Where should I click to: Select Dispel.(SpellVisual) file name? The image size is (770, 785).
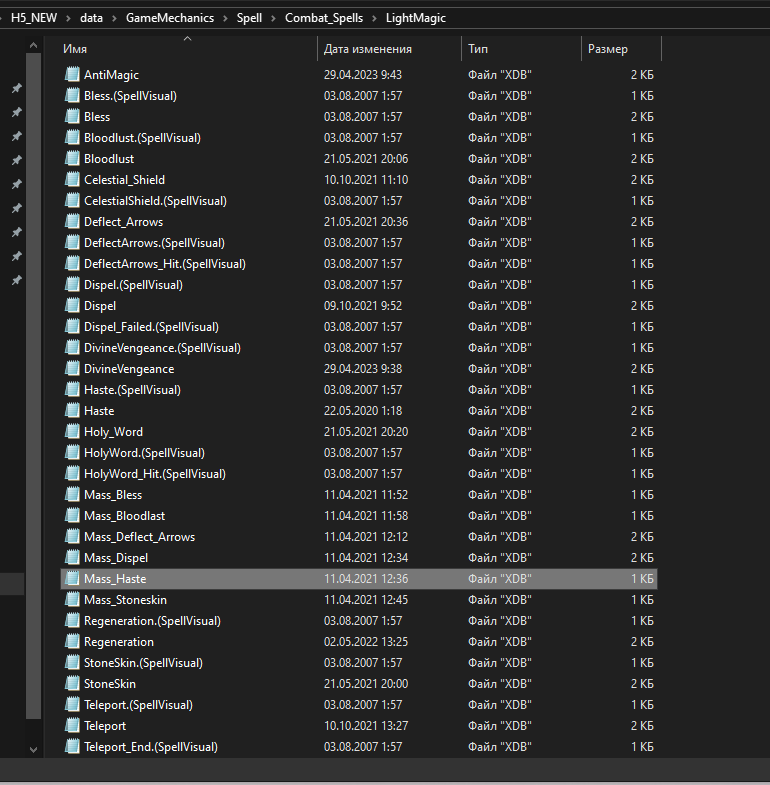point(133,285)
